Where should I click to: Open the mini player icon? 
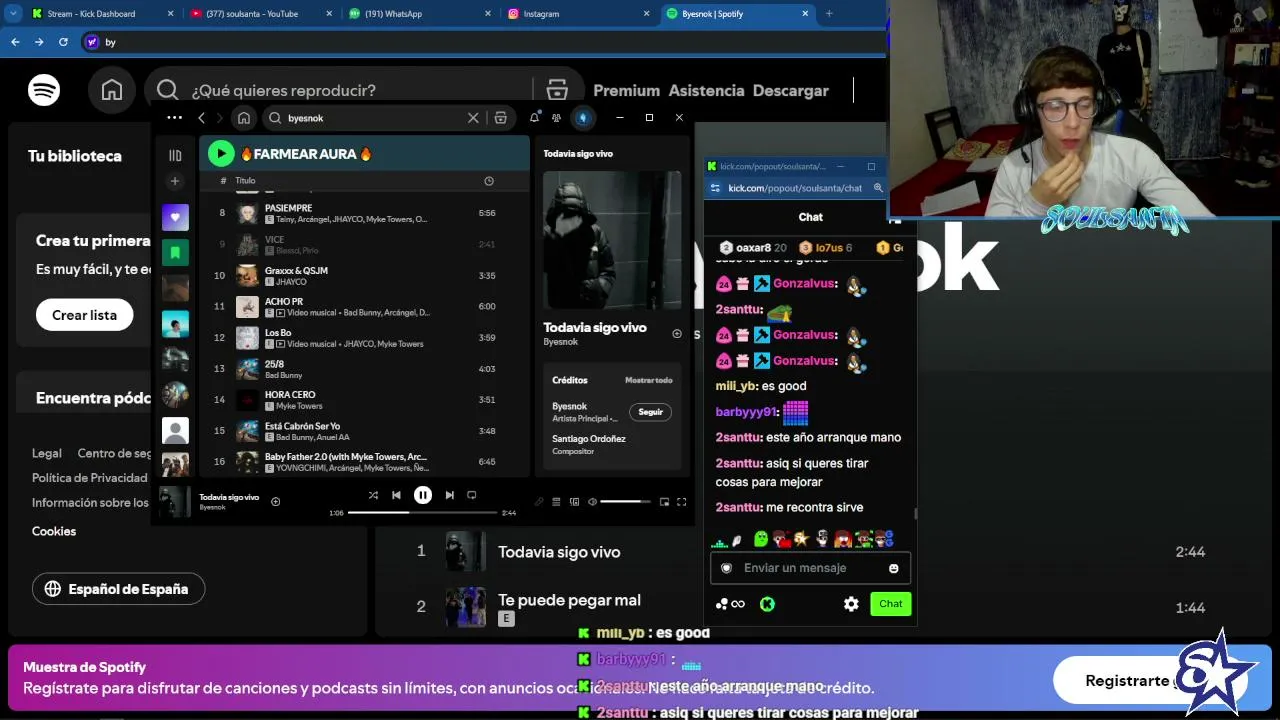coord(664,502)
